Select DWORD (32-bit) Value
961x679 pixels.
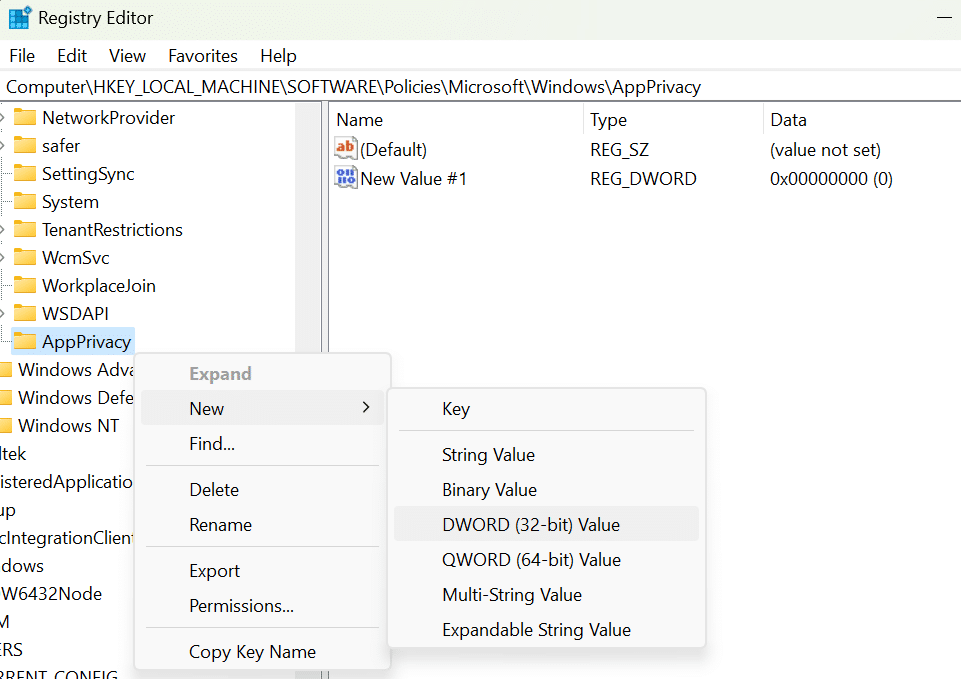[x=547, y=524]
